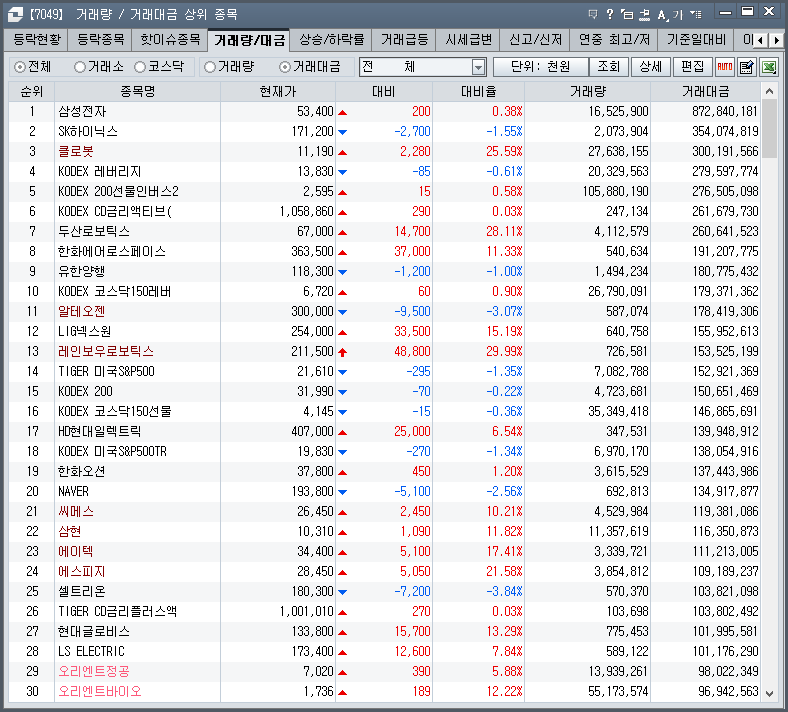This screenshot has height=712, width=788.
Task: Select the SK하이닉스 stock row
Action: pyautogui.click(x=384, y=132)
